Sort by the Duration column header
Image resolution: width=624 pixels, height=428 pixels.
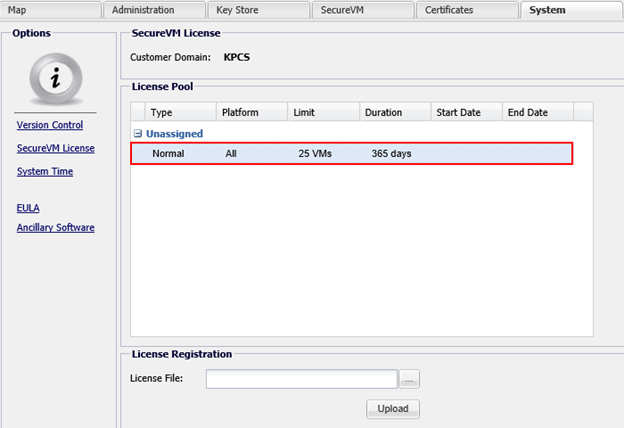[x=394, y=112]
